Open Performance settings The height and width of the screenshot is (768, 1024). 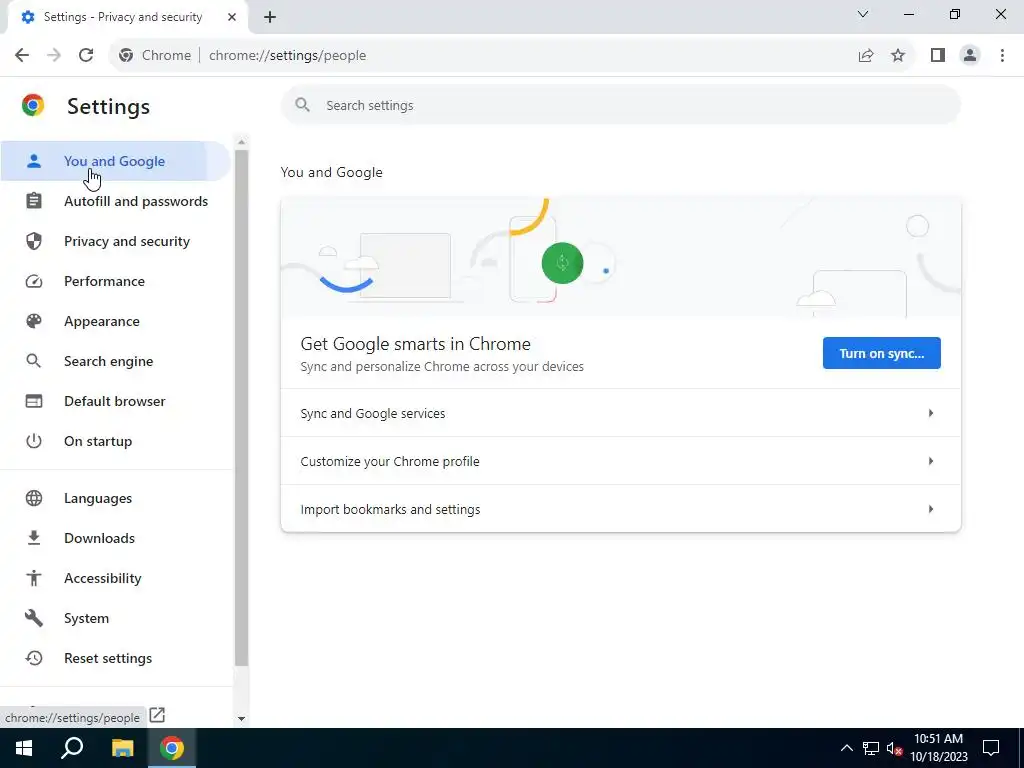tap(116, 281)
